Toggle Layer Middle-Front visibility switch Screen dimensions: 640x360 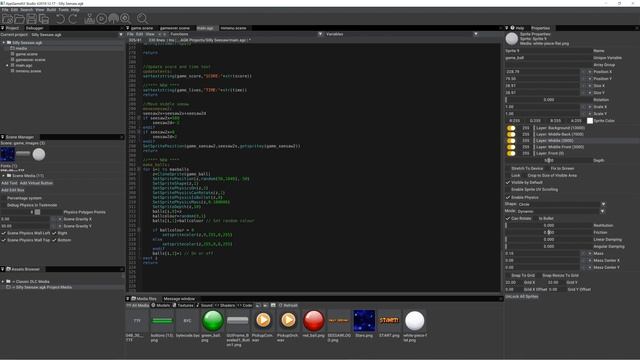(511, 147)
